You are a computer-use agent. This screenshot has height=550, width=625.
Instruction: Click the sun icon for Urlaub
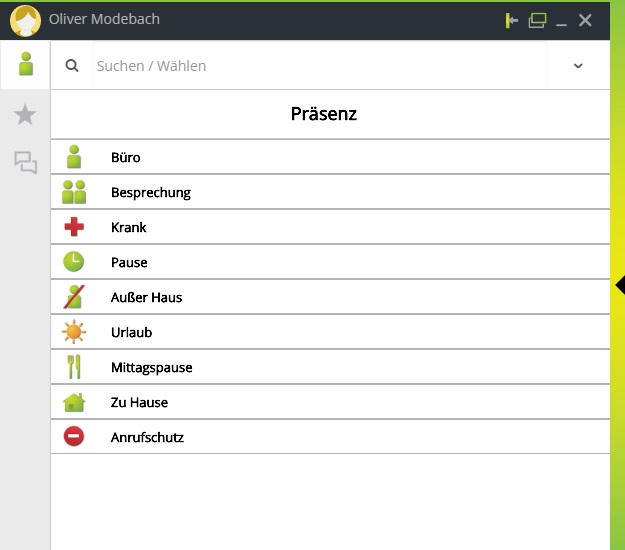pyautogui.click(x=74, y=332)
